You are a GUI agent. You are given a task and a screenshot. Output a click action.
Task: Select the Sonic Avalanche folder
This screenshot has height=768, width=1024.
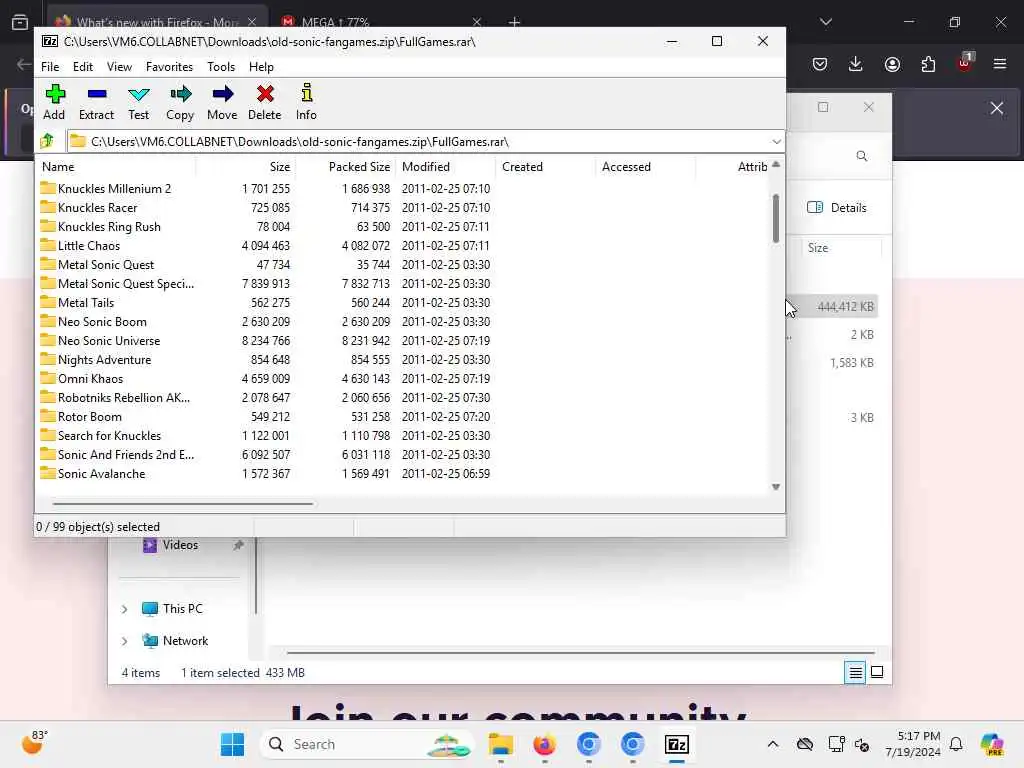coord(101,473)
